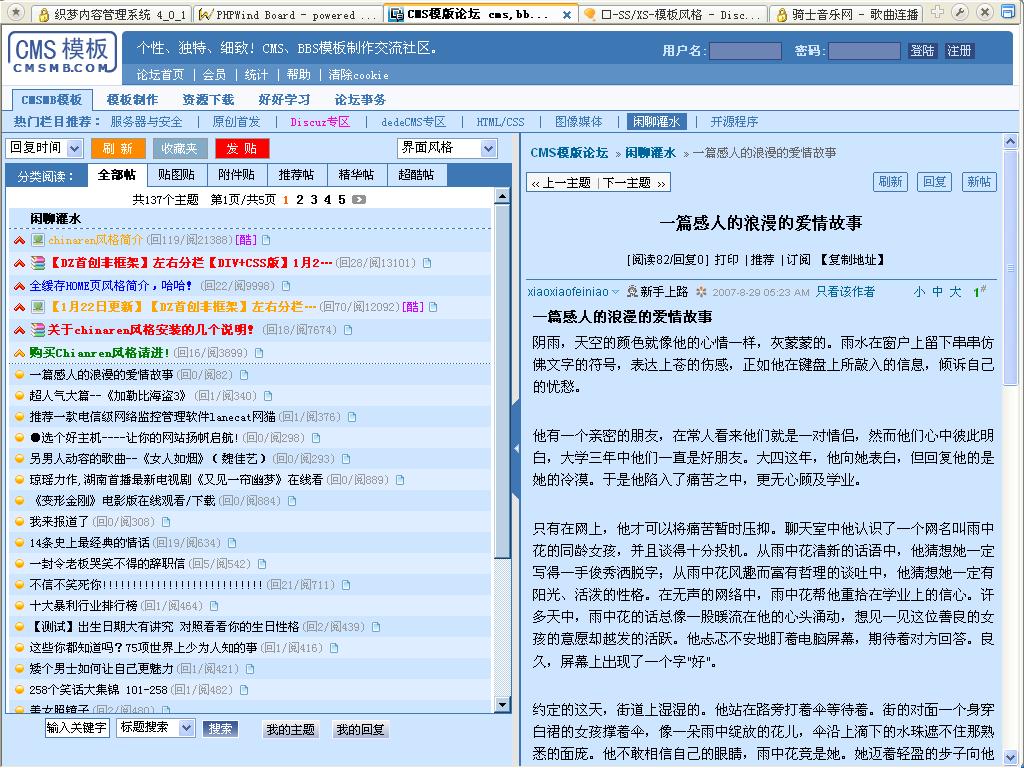Click the 输入关键字 search field
The height and width of the screenshot is (768, 1024).
click(76, 728)
